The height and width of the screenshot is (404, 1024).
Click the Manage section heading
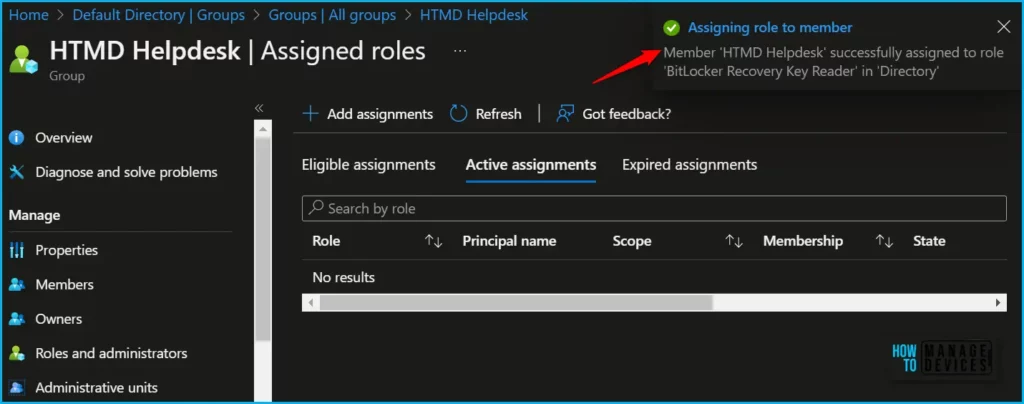[35, 215]
